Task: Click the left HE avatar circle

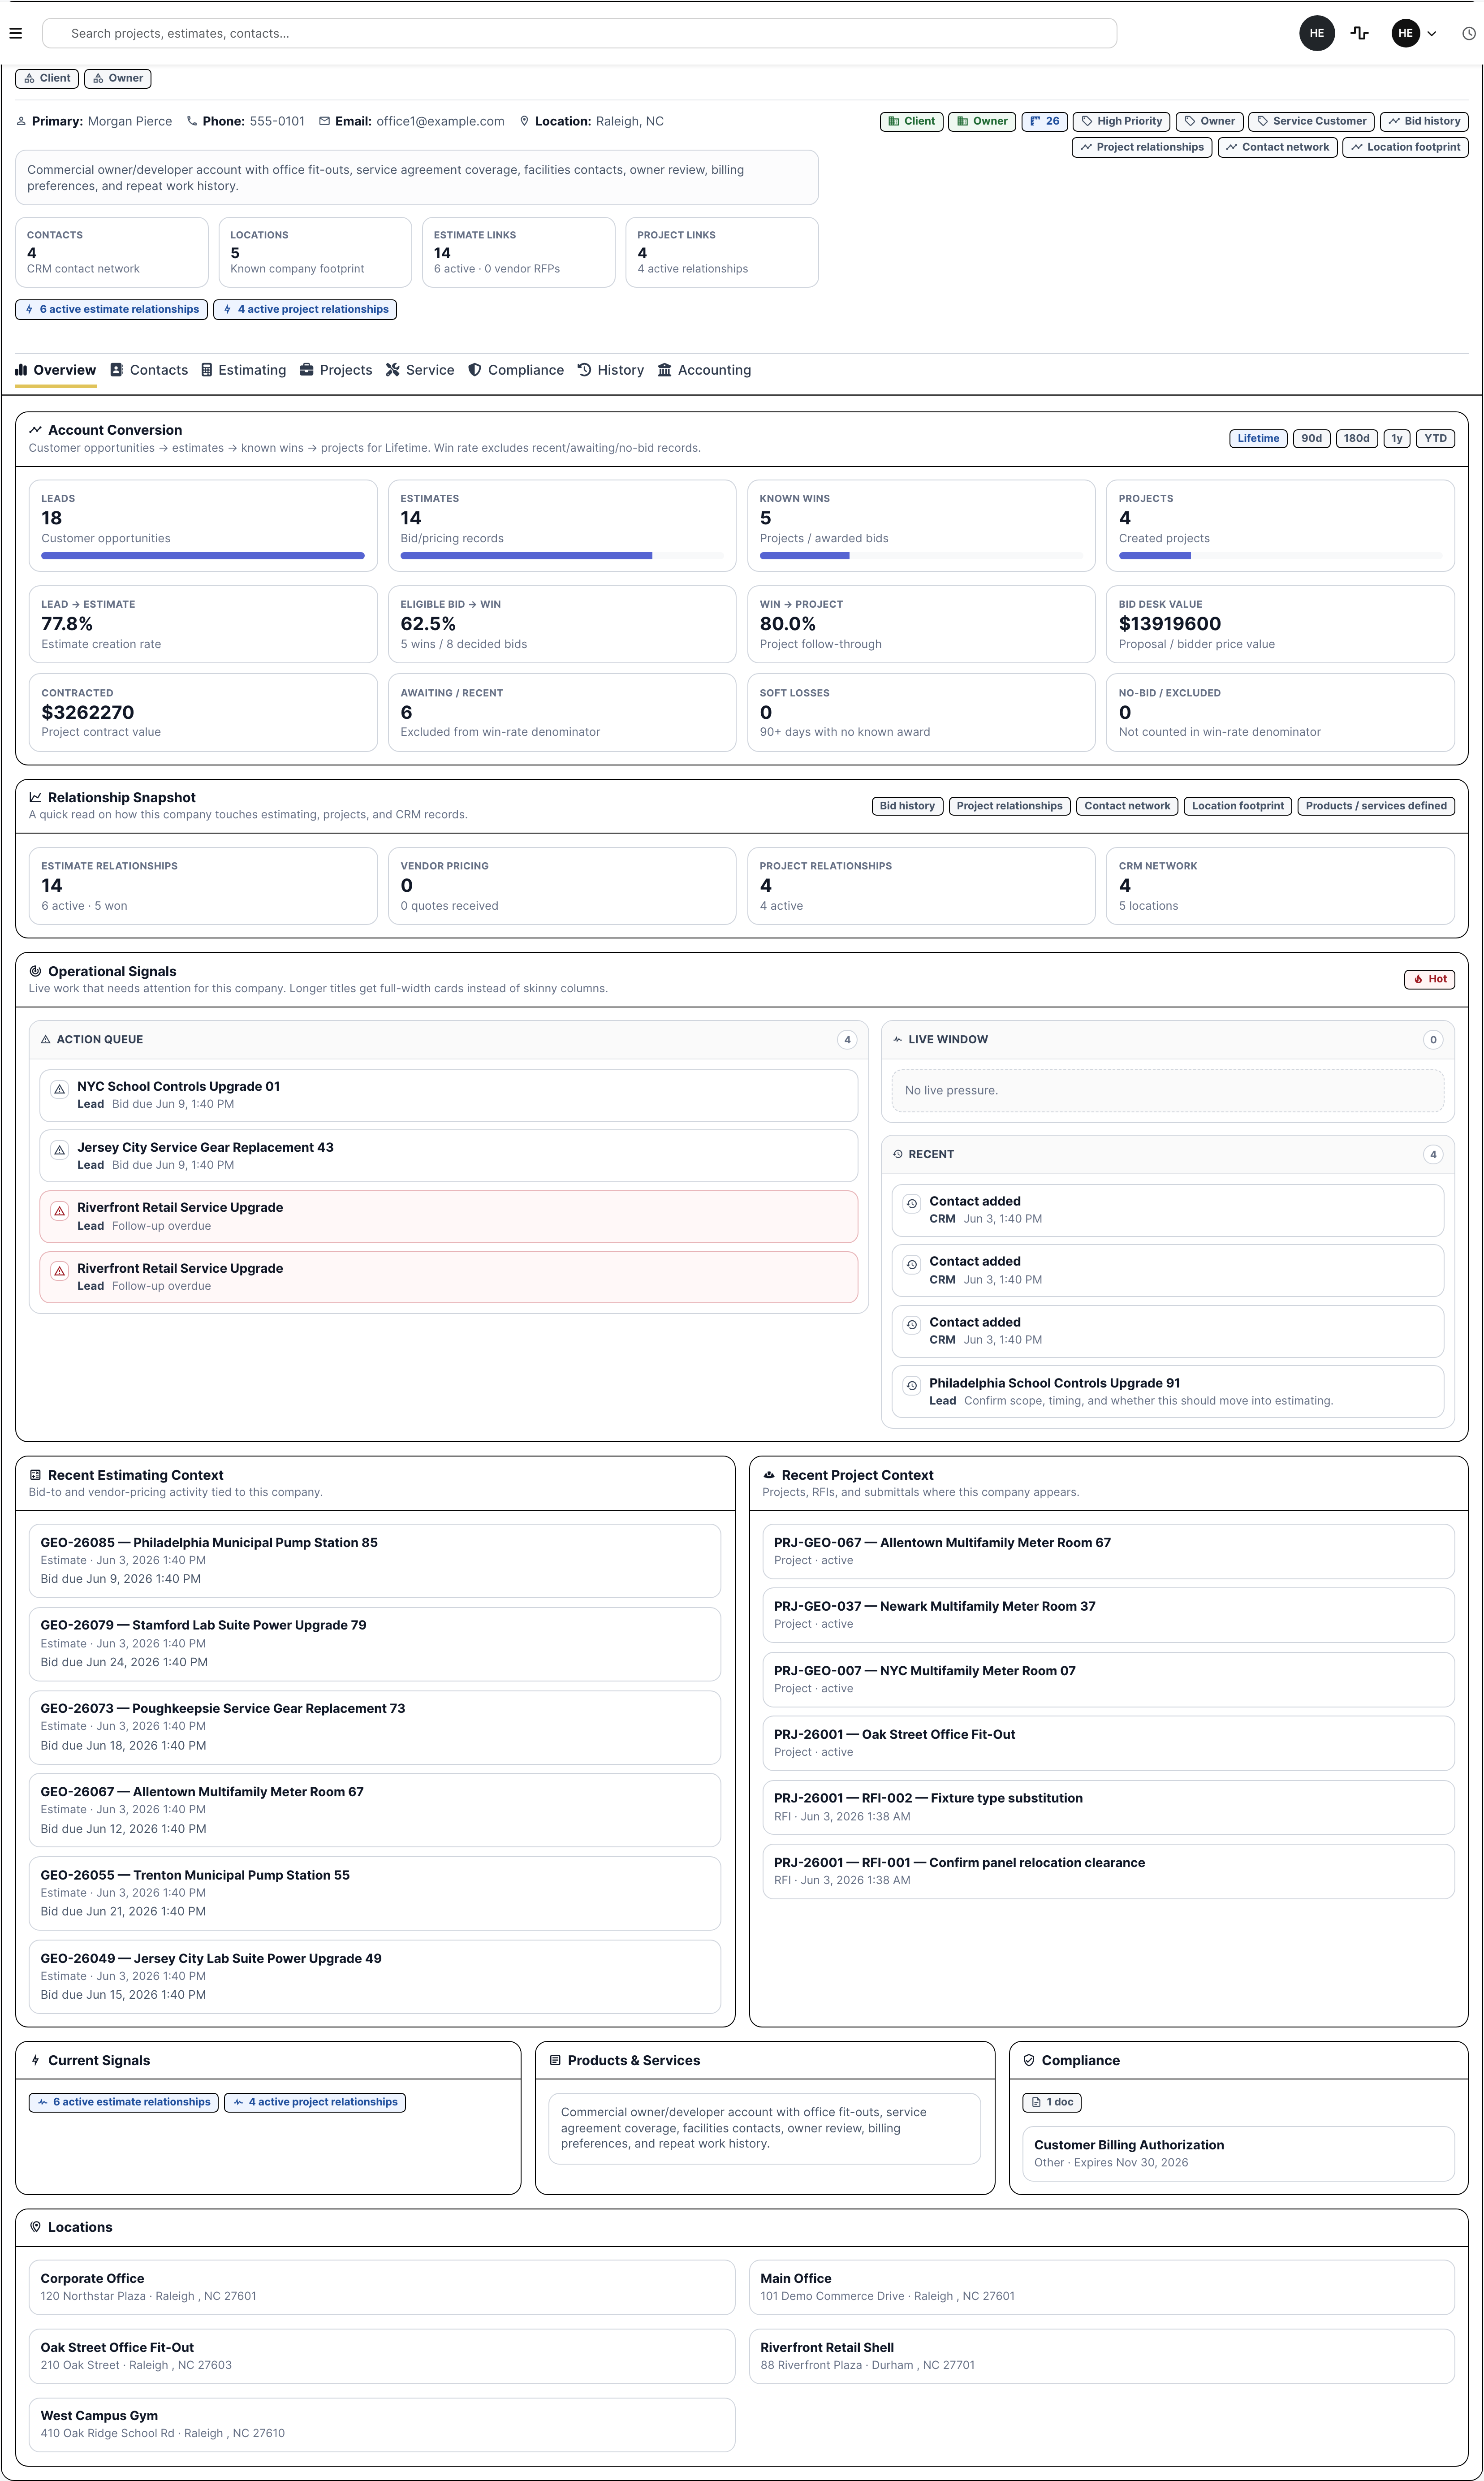Action: pos(1316,33)
